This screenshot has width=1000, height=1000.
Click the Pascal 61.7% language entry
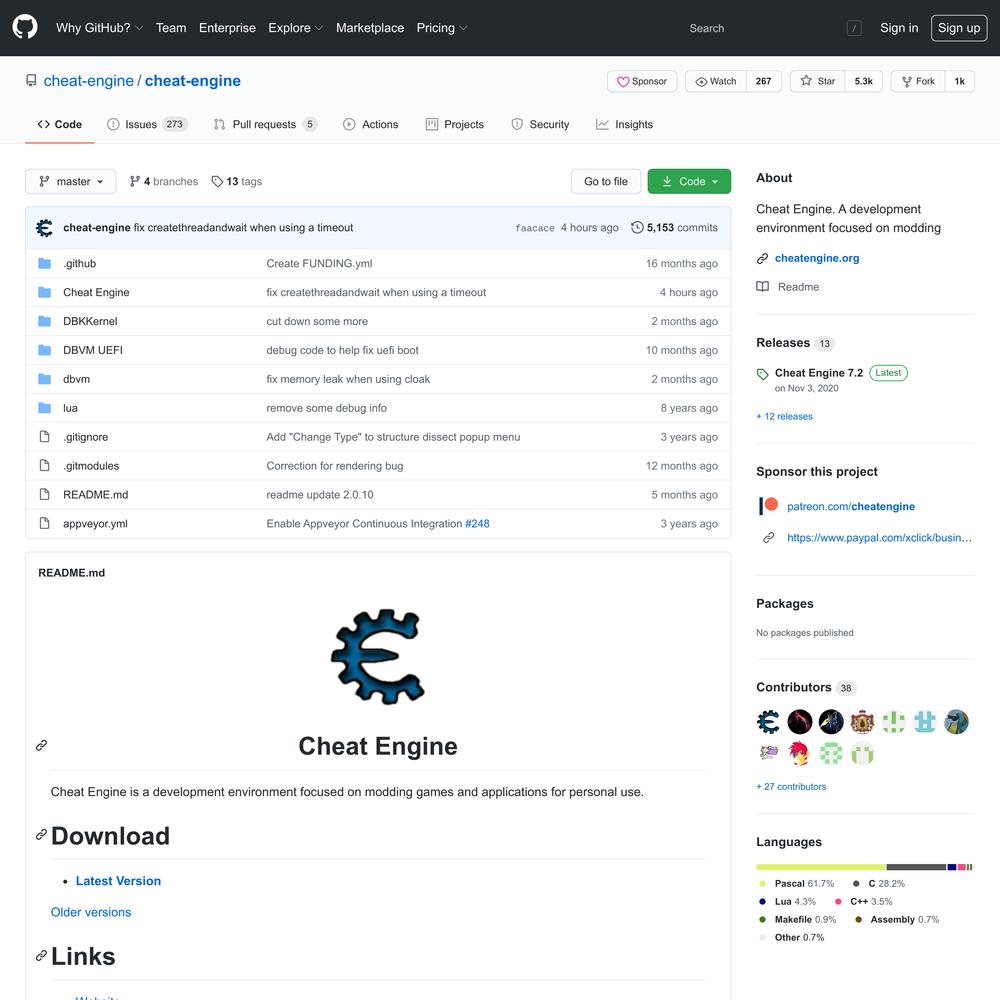coord(796,883)
